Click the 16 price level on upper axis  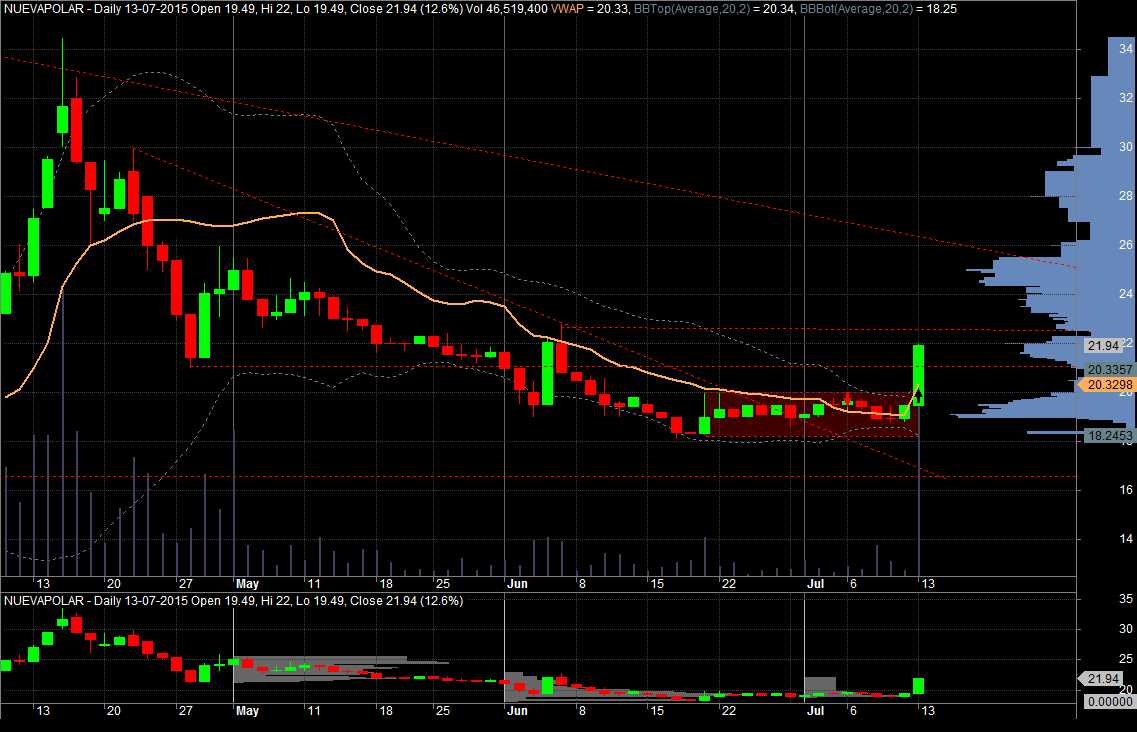1125,490
